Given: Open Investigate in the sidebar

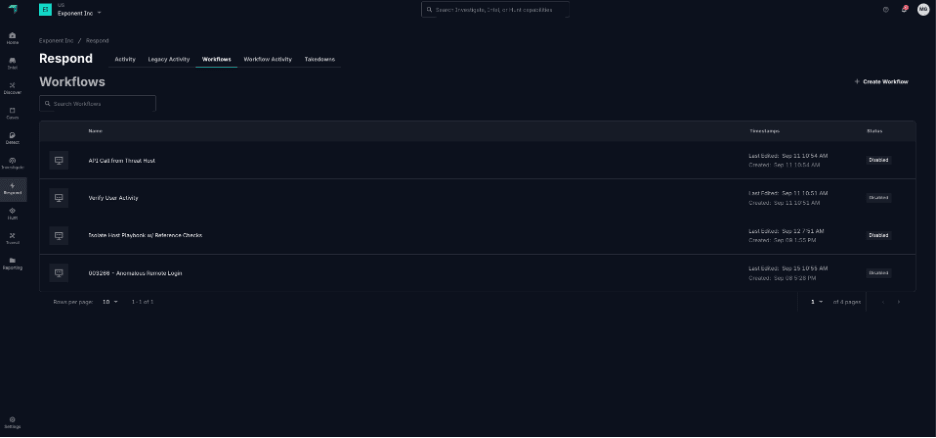Looking at the screenshot, I should (x=13, y=164).
